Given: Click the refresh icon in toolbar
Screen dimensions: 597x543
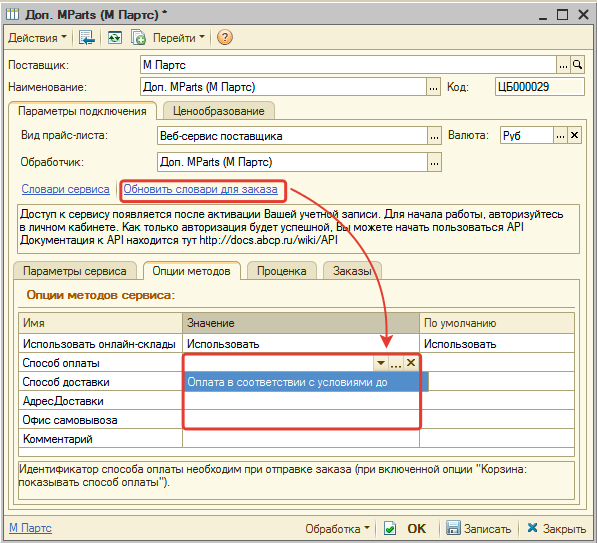Looking at the screenshot, I should [x=114, y=38].
